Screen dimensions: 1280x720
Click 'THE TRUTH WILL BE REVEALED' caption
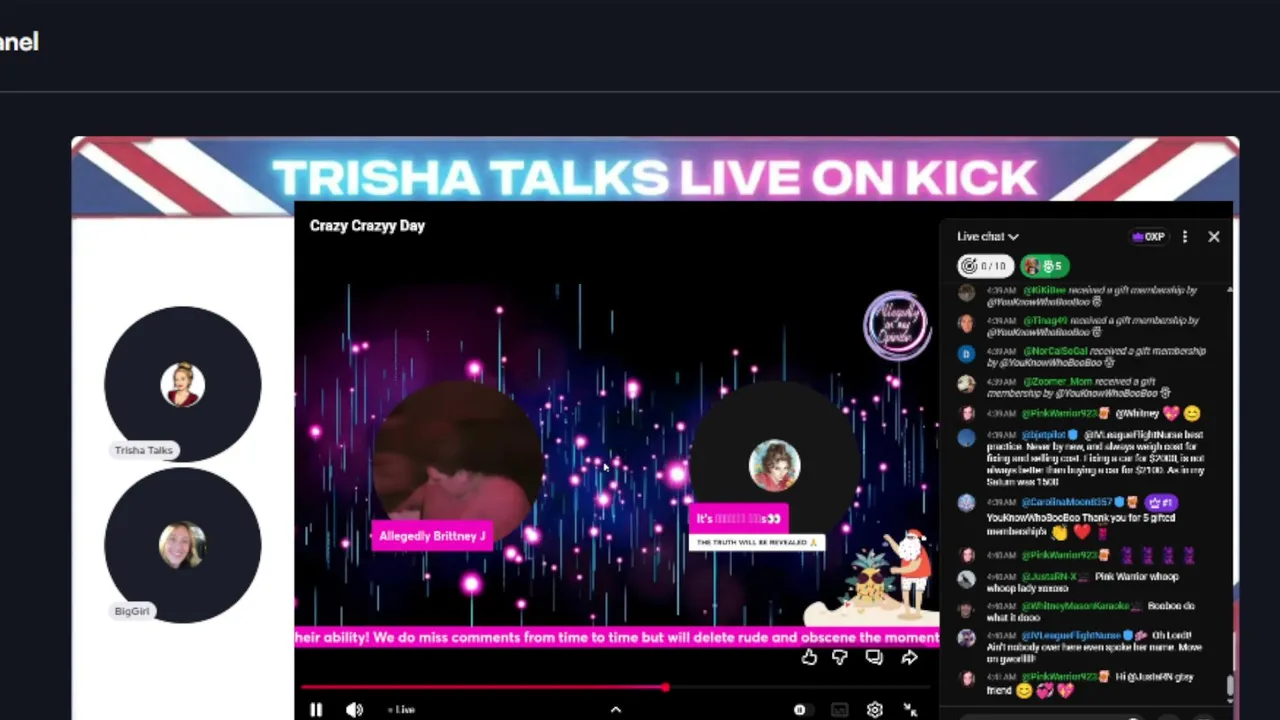(757, 543)
